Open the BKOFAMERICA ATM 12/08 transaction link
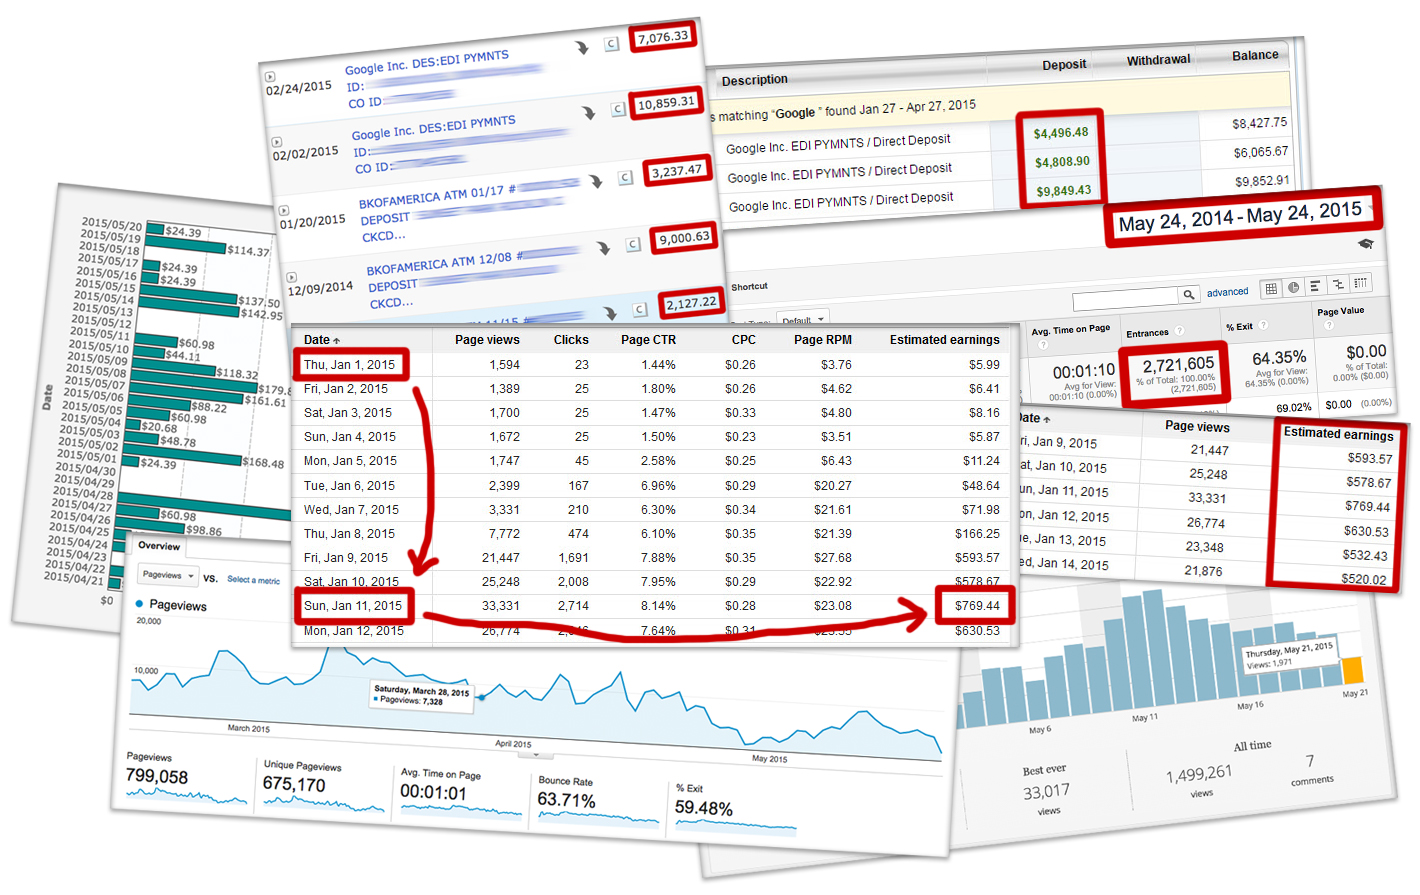Screen dimensions: 1420x895 pyautogui.click(x=445, y=263)
